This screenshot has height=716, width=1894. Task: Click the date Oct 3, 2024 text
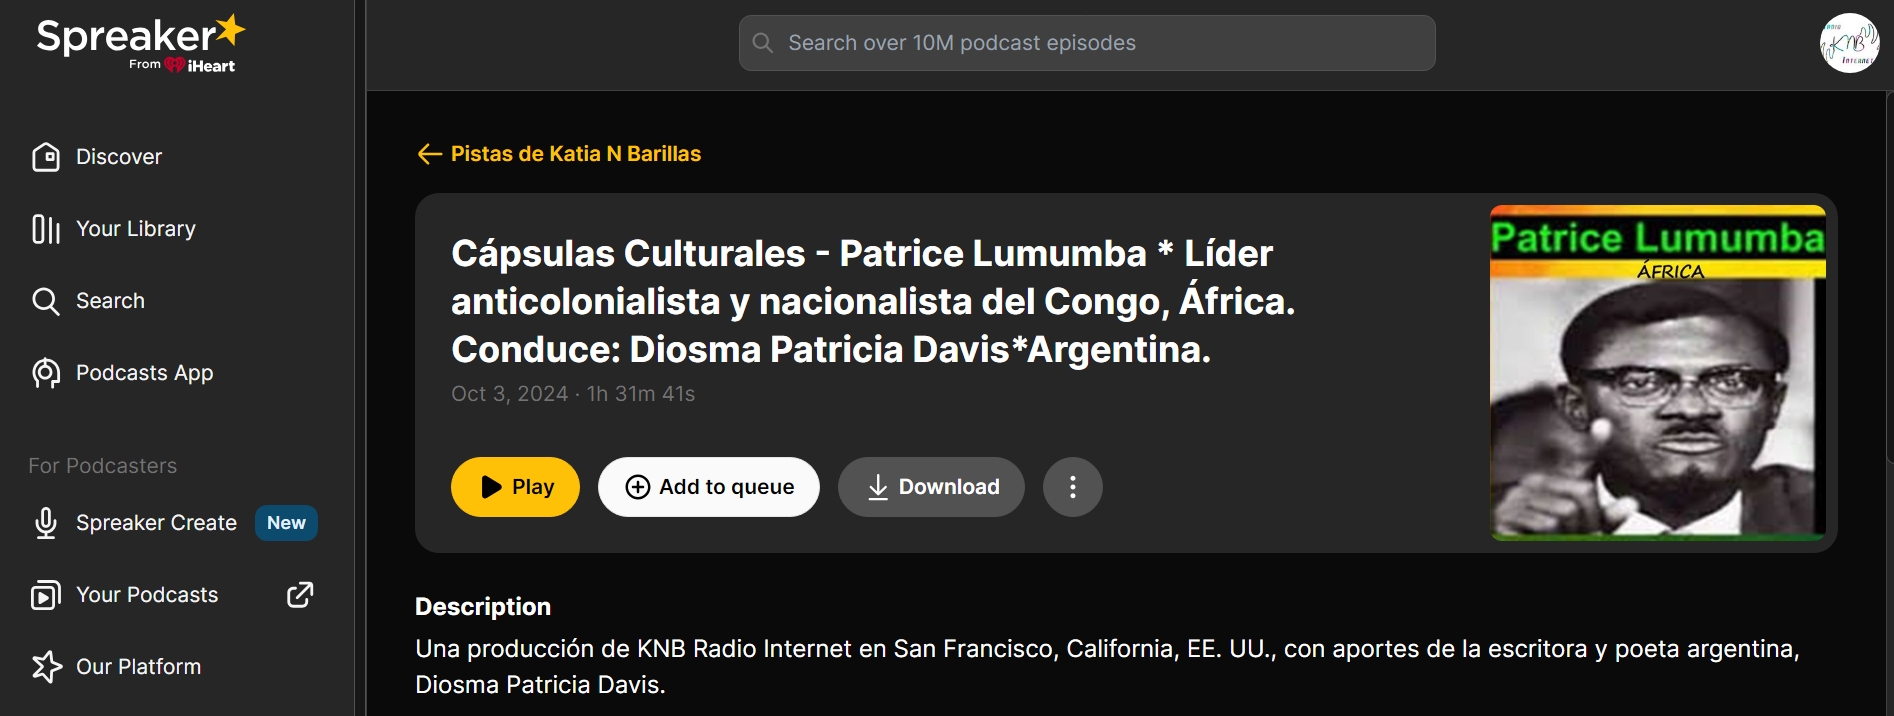pyautogui.click(x=509, y=394)
